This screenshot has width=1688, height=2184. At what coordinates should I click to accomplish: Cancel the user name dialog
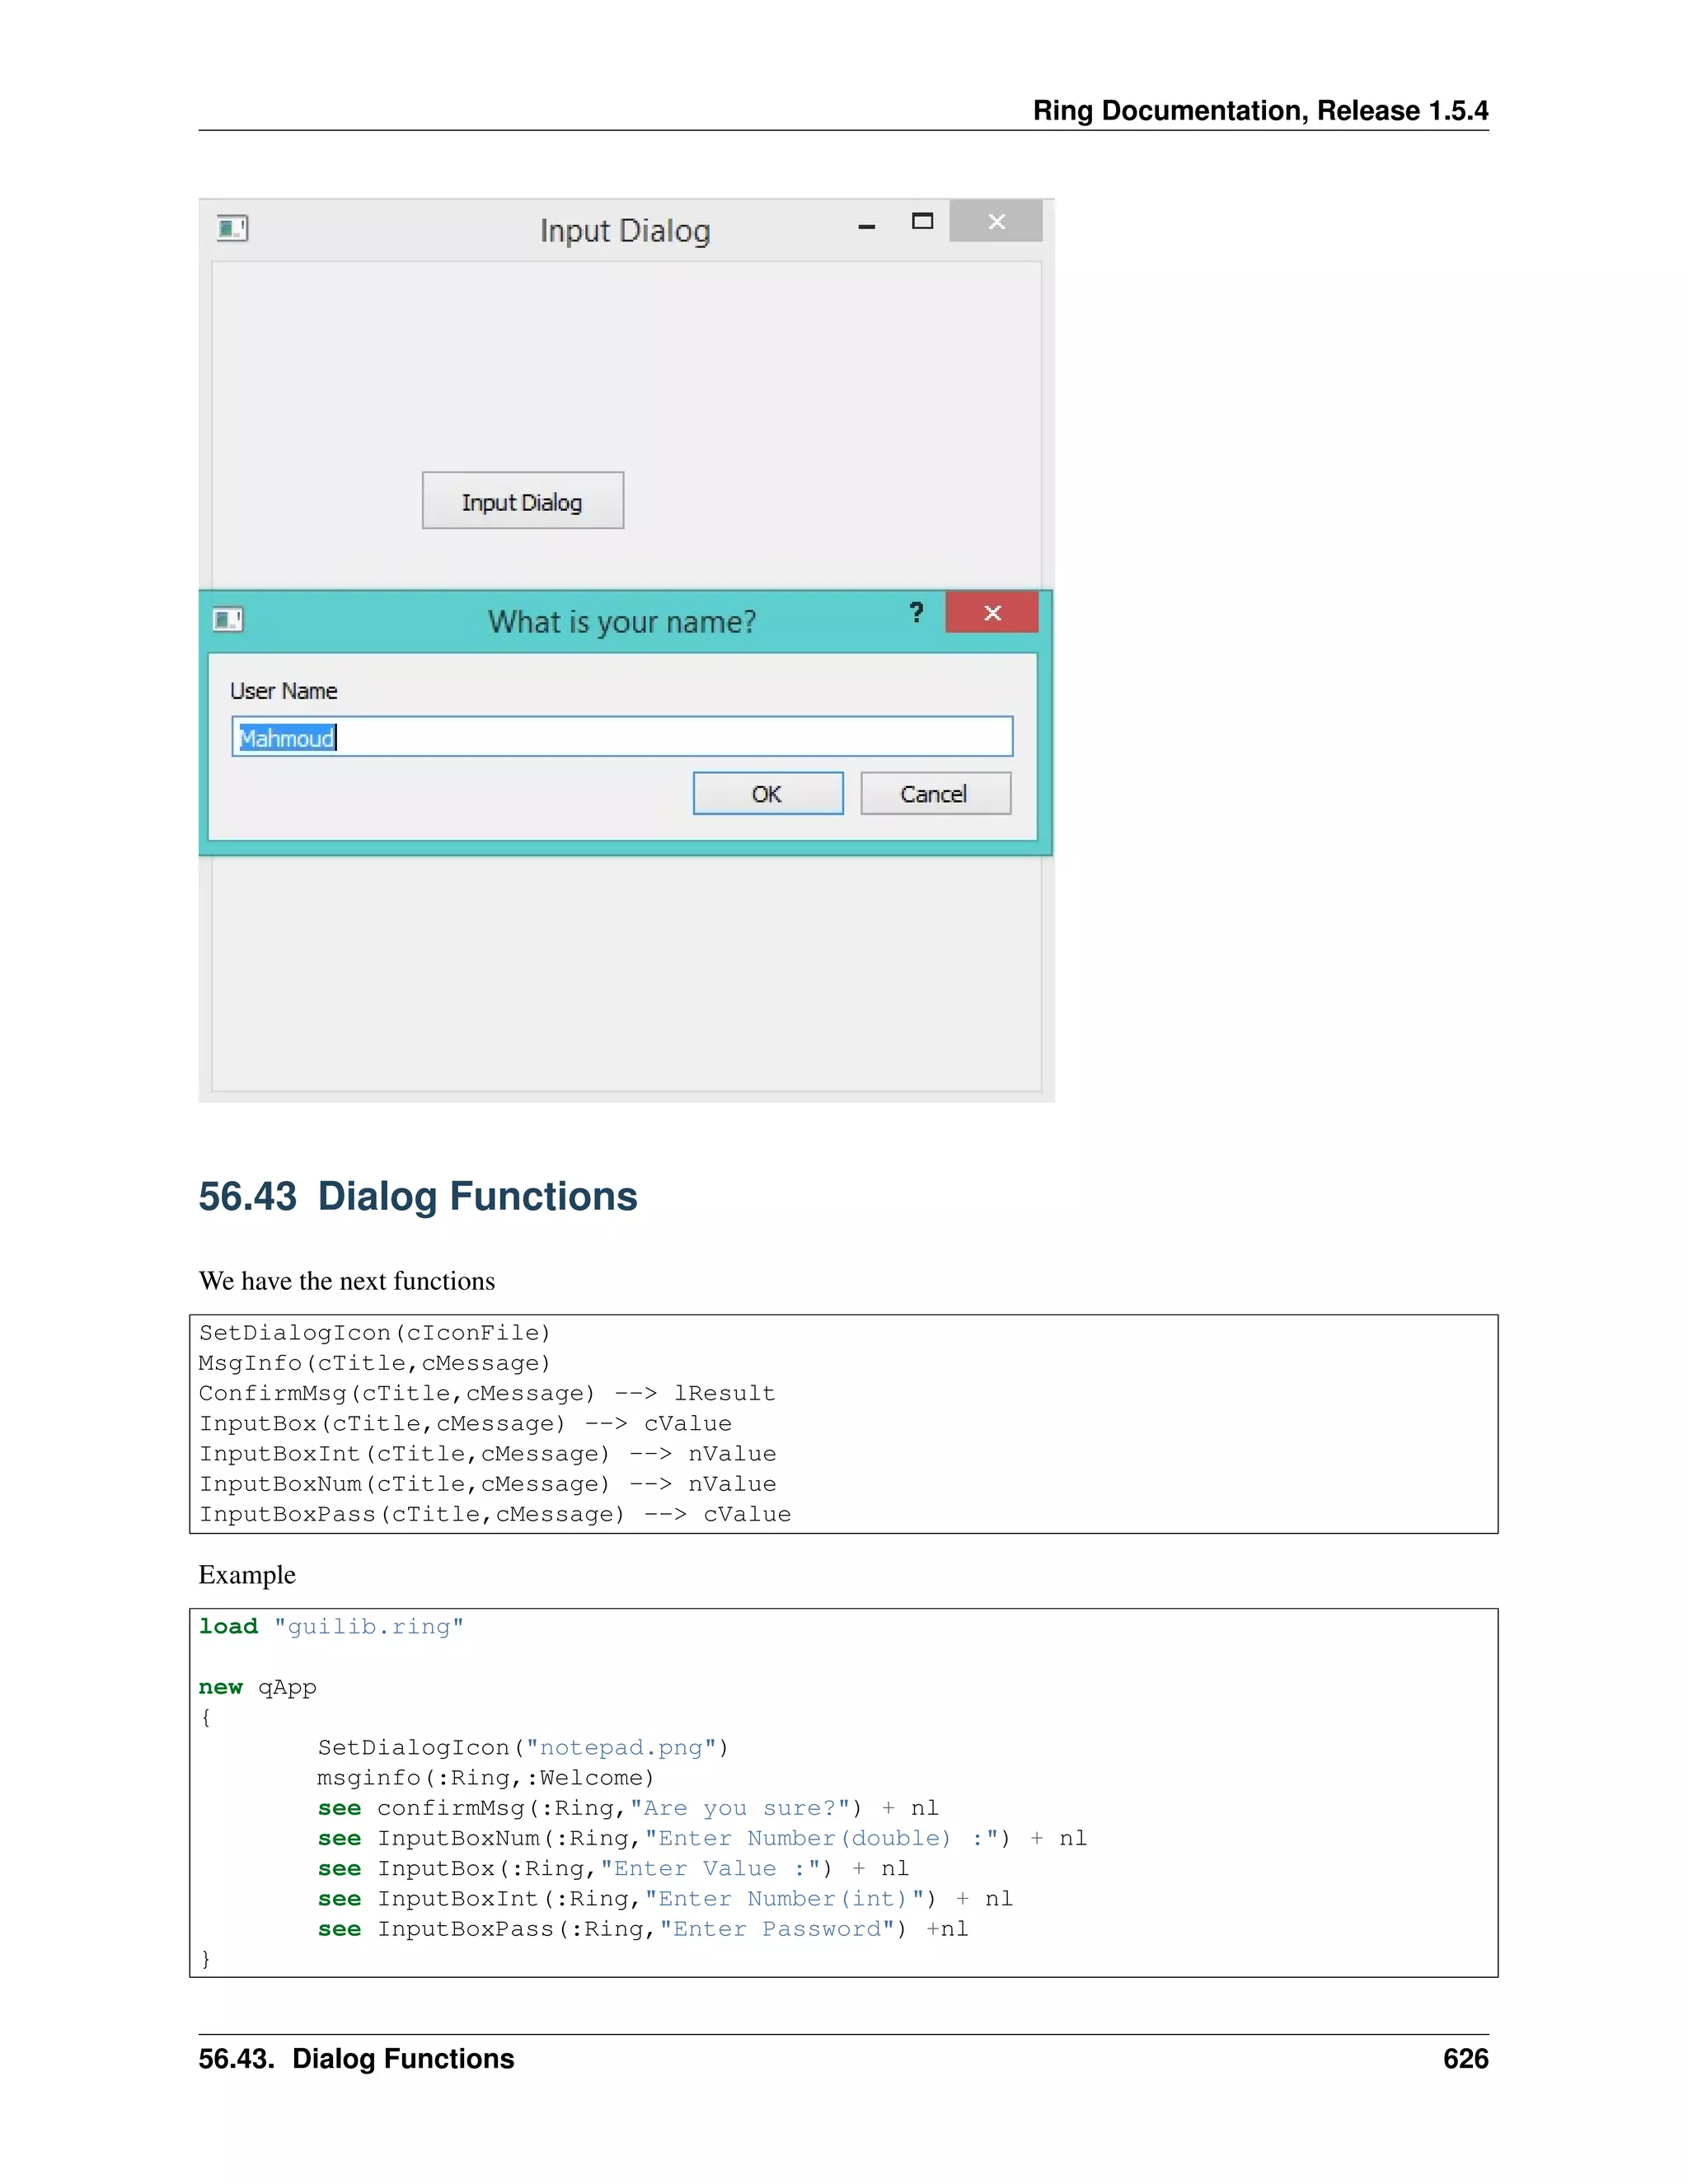point(934,794)
